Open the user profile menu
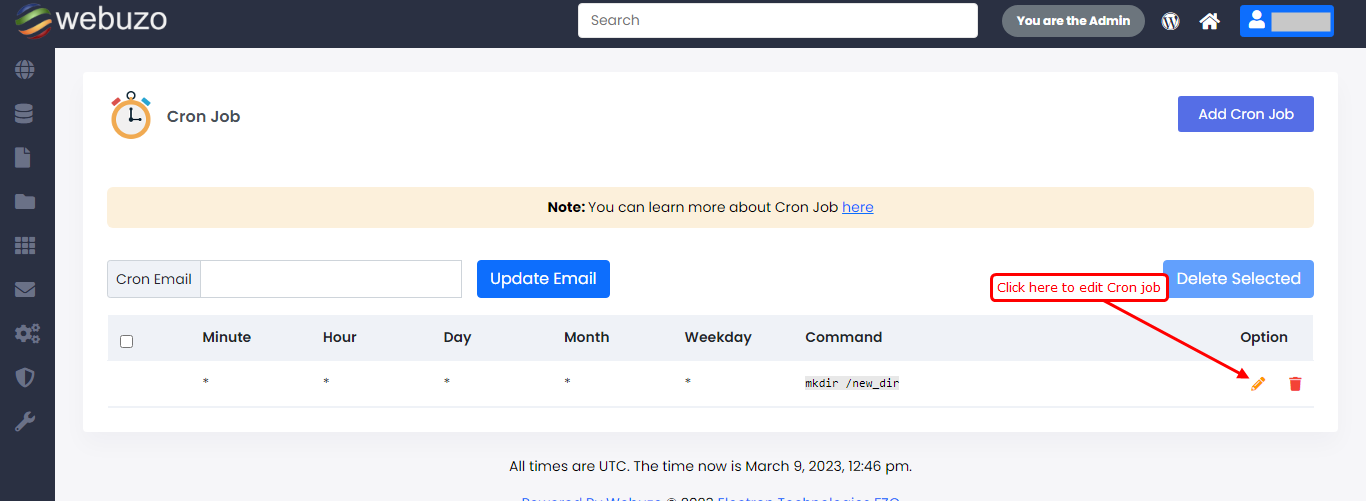The image size is (1366, 501). tap(1286, 21)
